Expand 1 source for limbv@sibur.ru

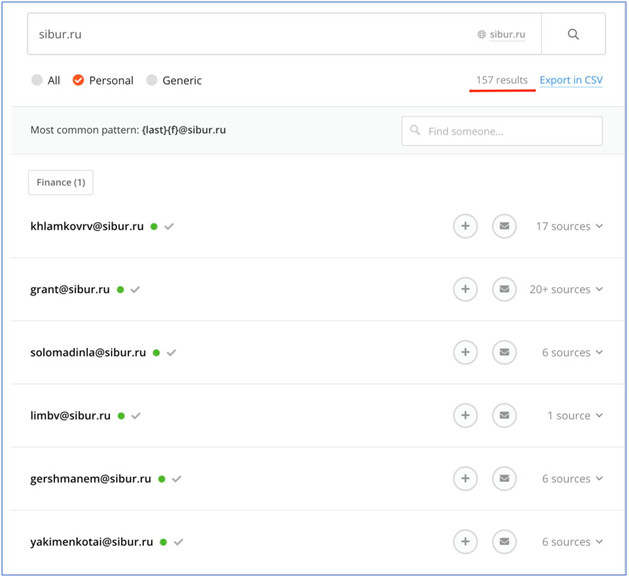574,416
